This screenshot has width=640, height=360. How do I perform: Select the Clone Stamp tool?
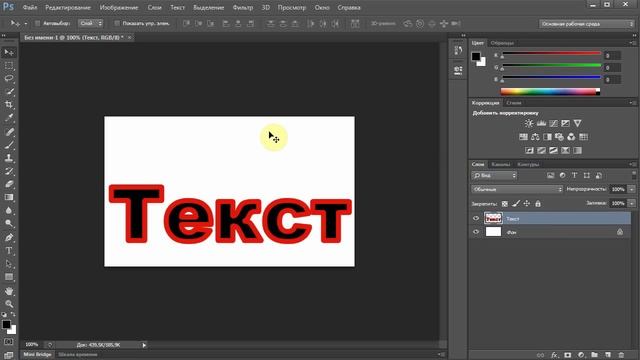(x=9, y=158)
